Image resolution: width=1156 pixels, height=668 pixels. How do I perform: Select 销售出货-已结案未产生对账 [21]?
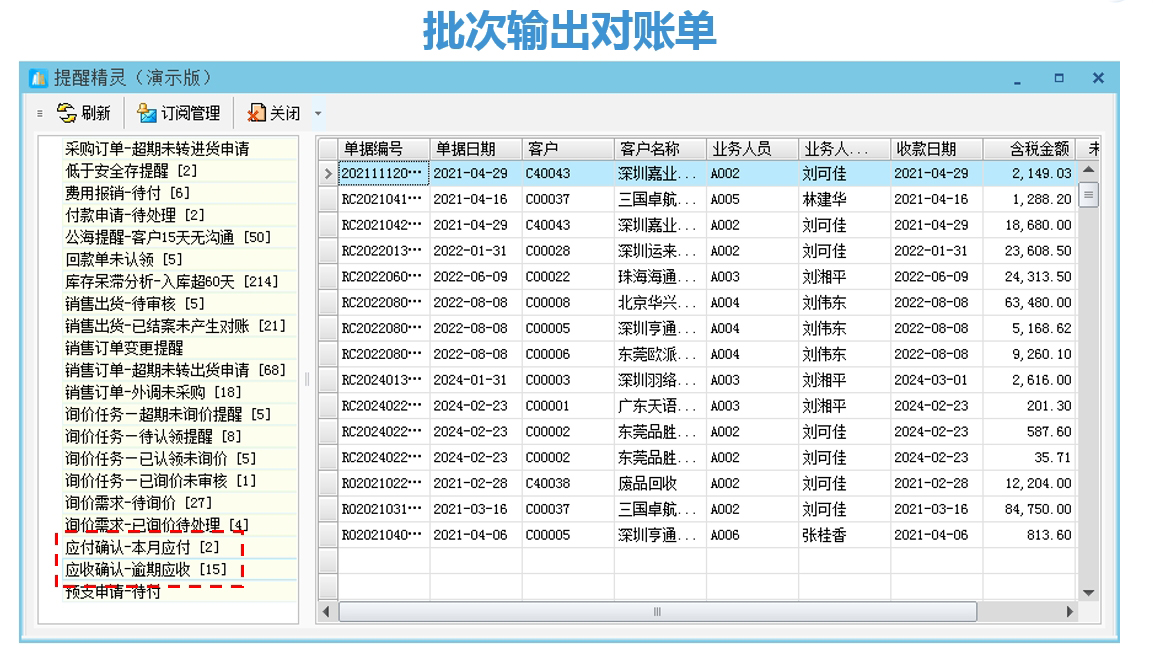pos(175,326)
